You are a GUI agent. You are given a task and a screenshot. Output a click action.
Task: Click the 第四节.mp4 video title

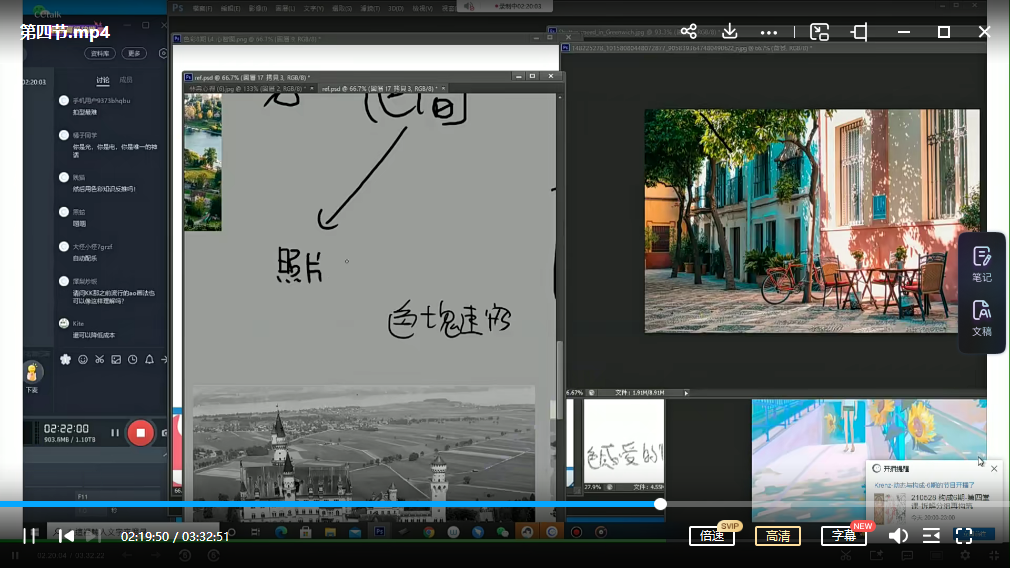64,32
